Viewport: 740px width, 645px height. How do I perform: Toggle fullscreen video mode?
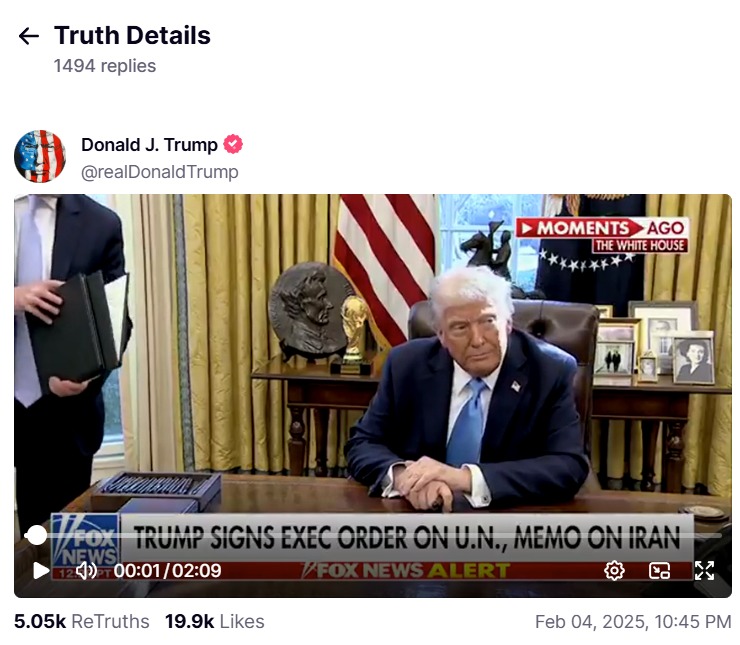click(x=704, y=570)
